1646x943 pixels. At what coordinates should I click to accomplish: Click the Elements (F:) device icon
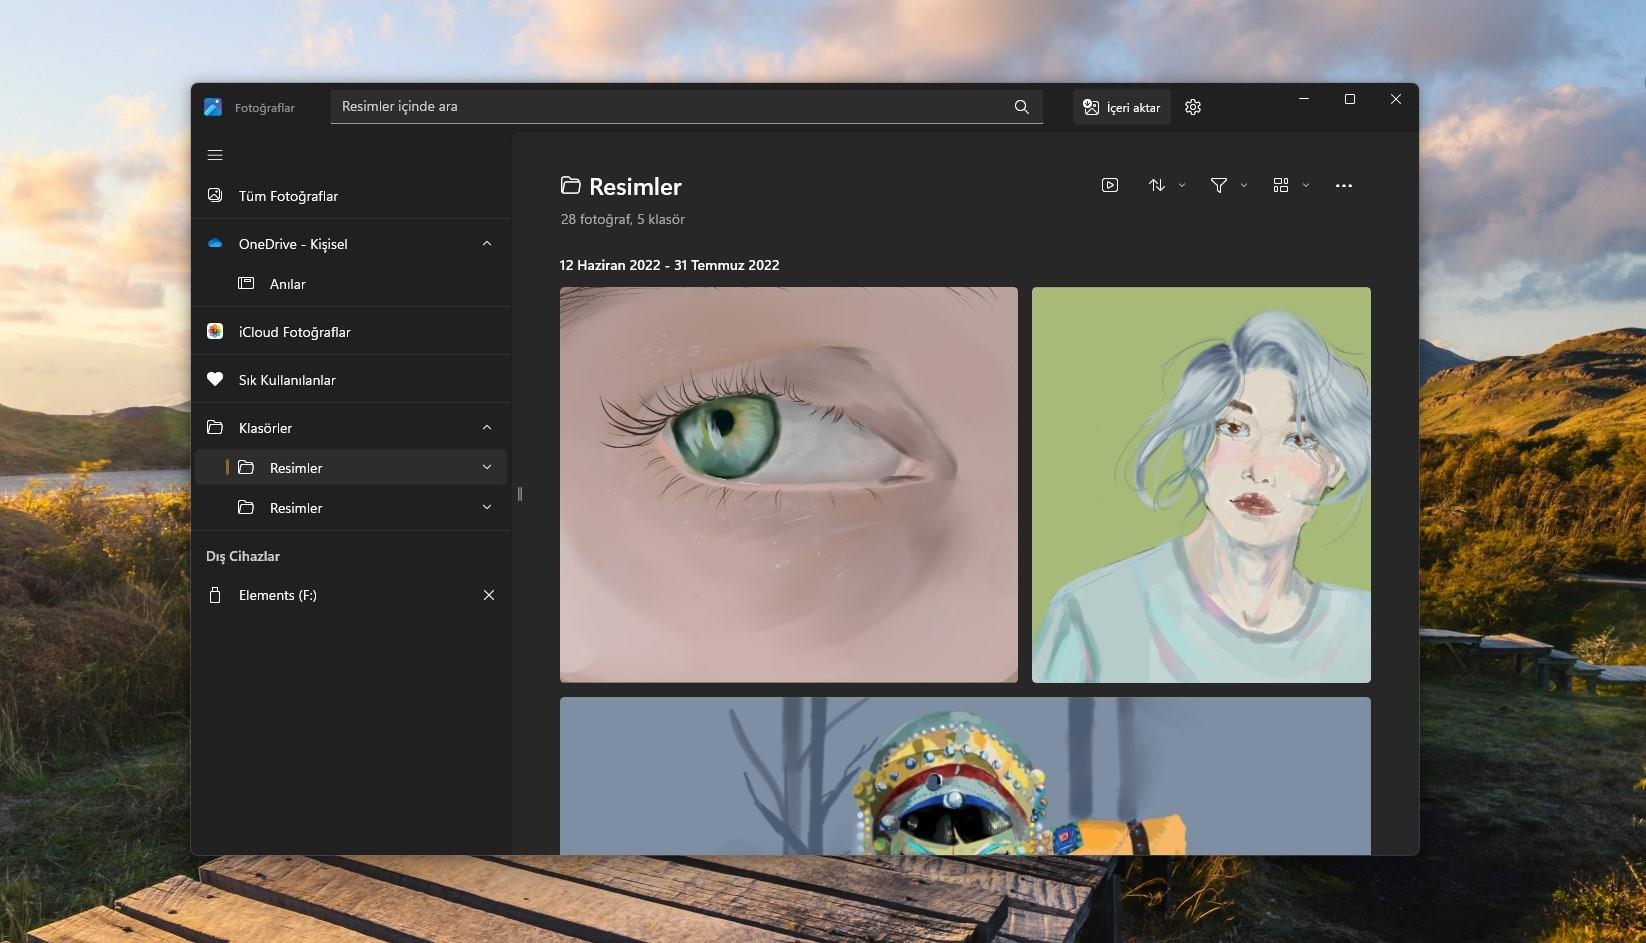coord(215,595)
